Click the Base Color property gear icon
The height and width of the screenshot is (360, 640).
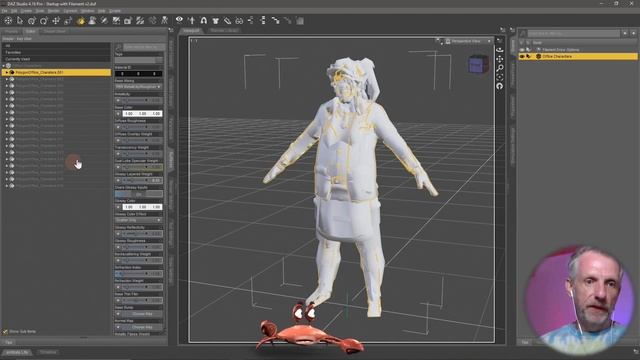click(x=118, y=113)
